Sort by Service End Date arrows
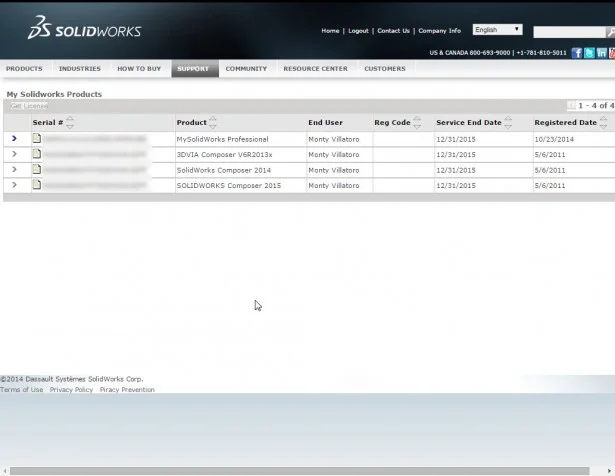 tap(508, 122)
